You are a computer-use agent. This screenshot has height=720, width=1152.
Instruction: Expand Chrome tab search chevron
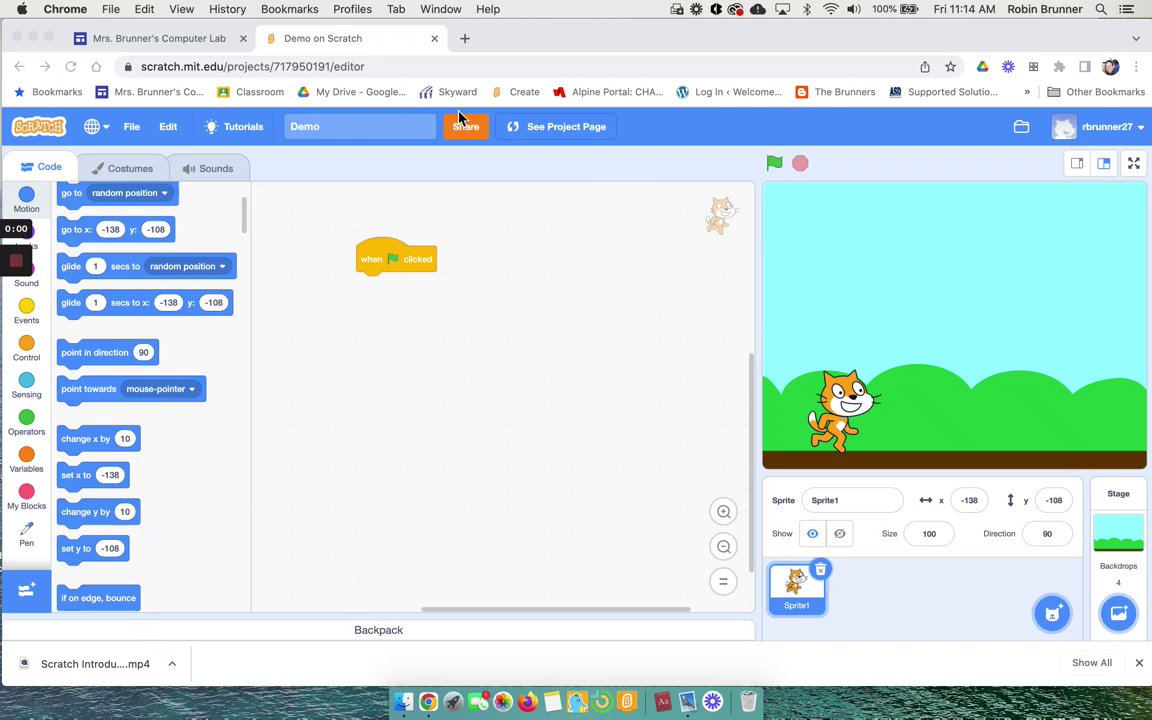(1136, 38)
